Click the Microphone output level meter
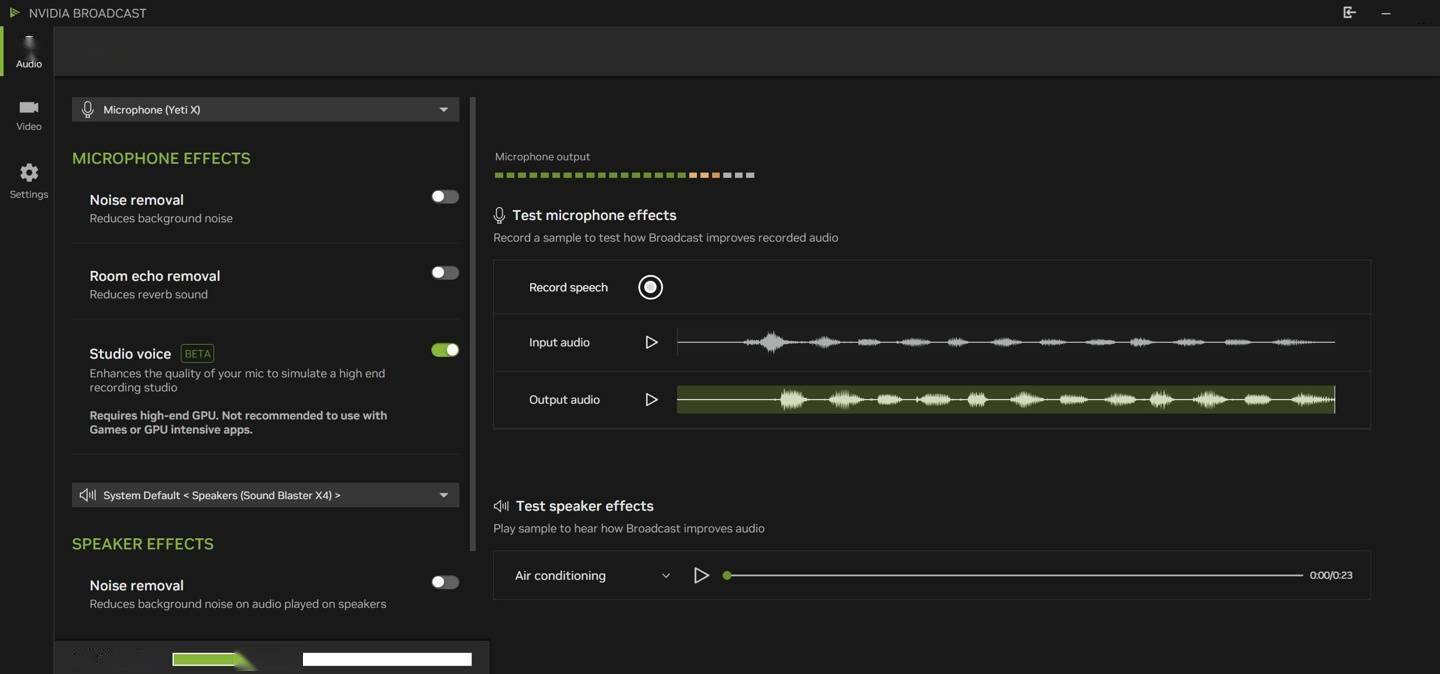Viewport: 1440px width, 674px height. point(625,175)
